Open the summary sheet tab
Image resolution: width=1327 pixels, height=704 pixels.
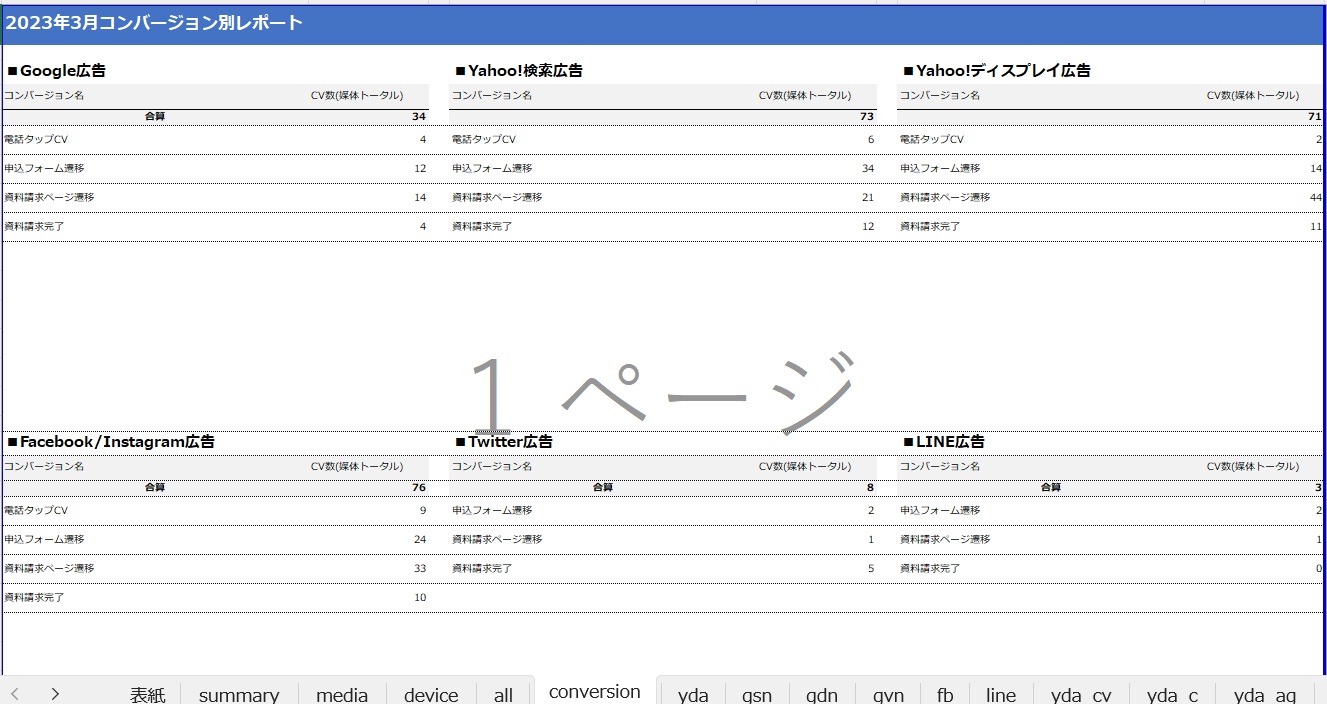tap(239, 695)
